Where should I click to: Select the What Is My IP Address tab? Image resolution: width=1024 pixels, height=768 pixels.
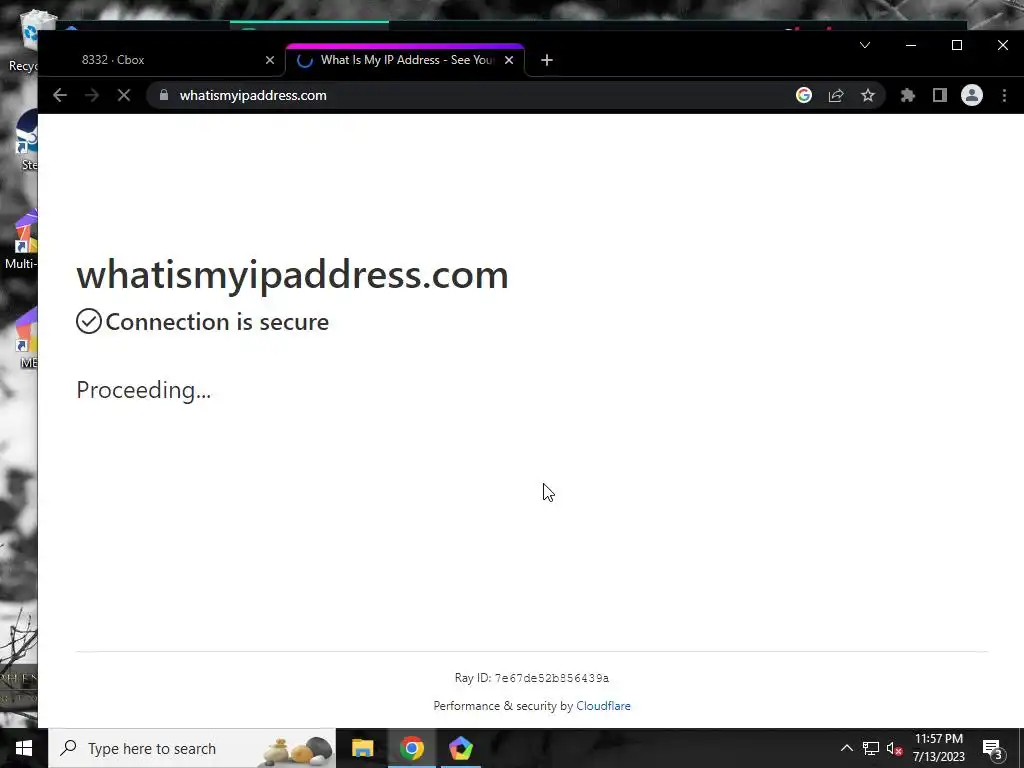point(405,60)
